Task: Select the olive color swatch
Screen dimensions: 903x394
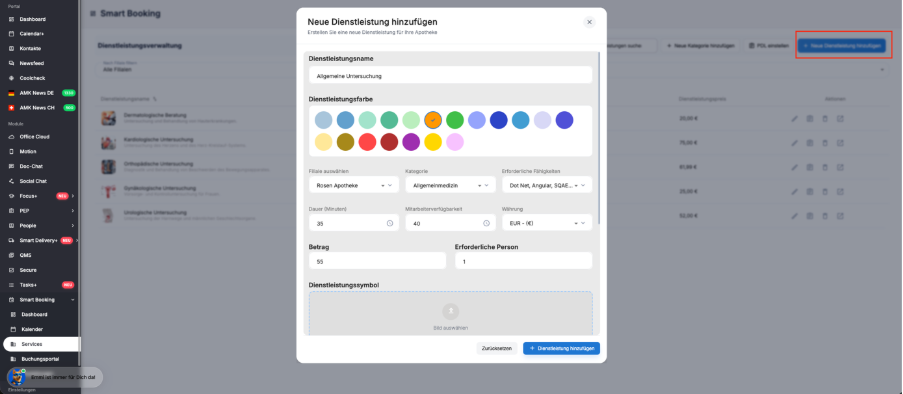Action: [x=346, y=142]
